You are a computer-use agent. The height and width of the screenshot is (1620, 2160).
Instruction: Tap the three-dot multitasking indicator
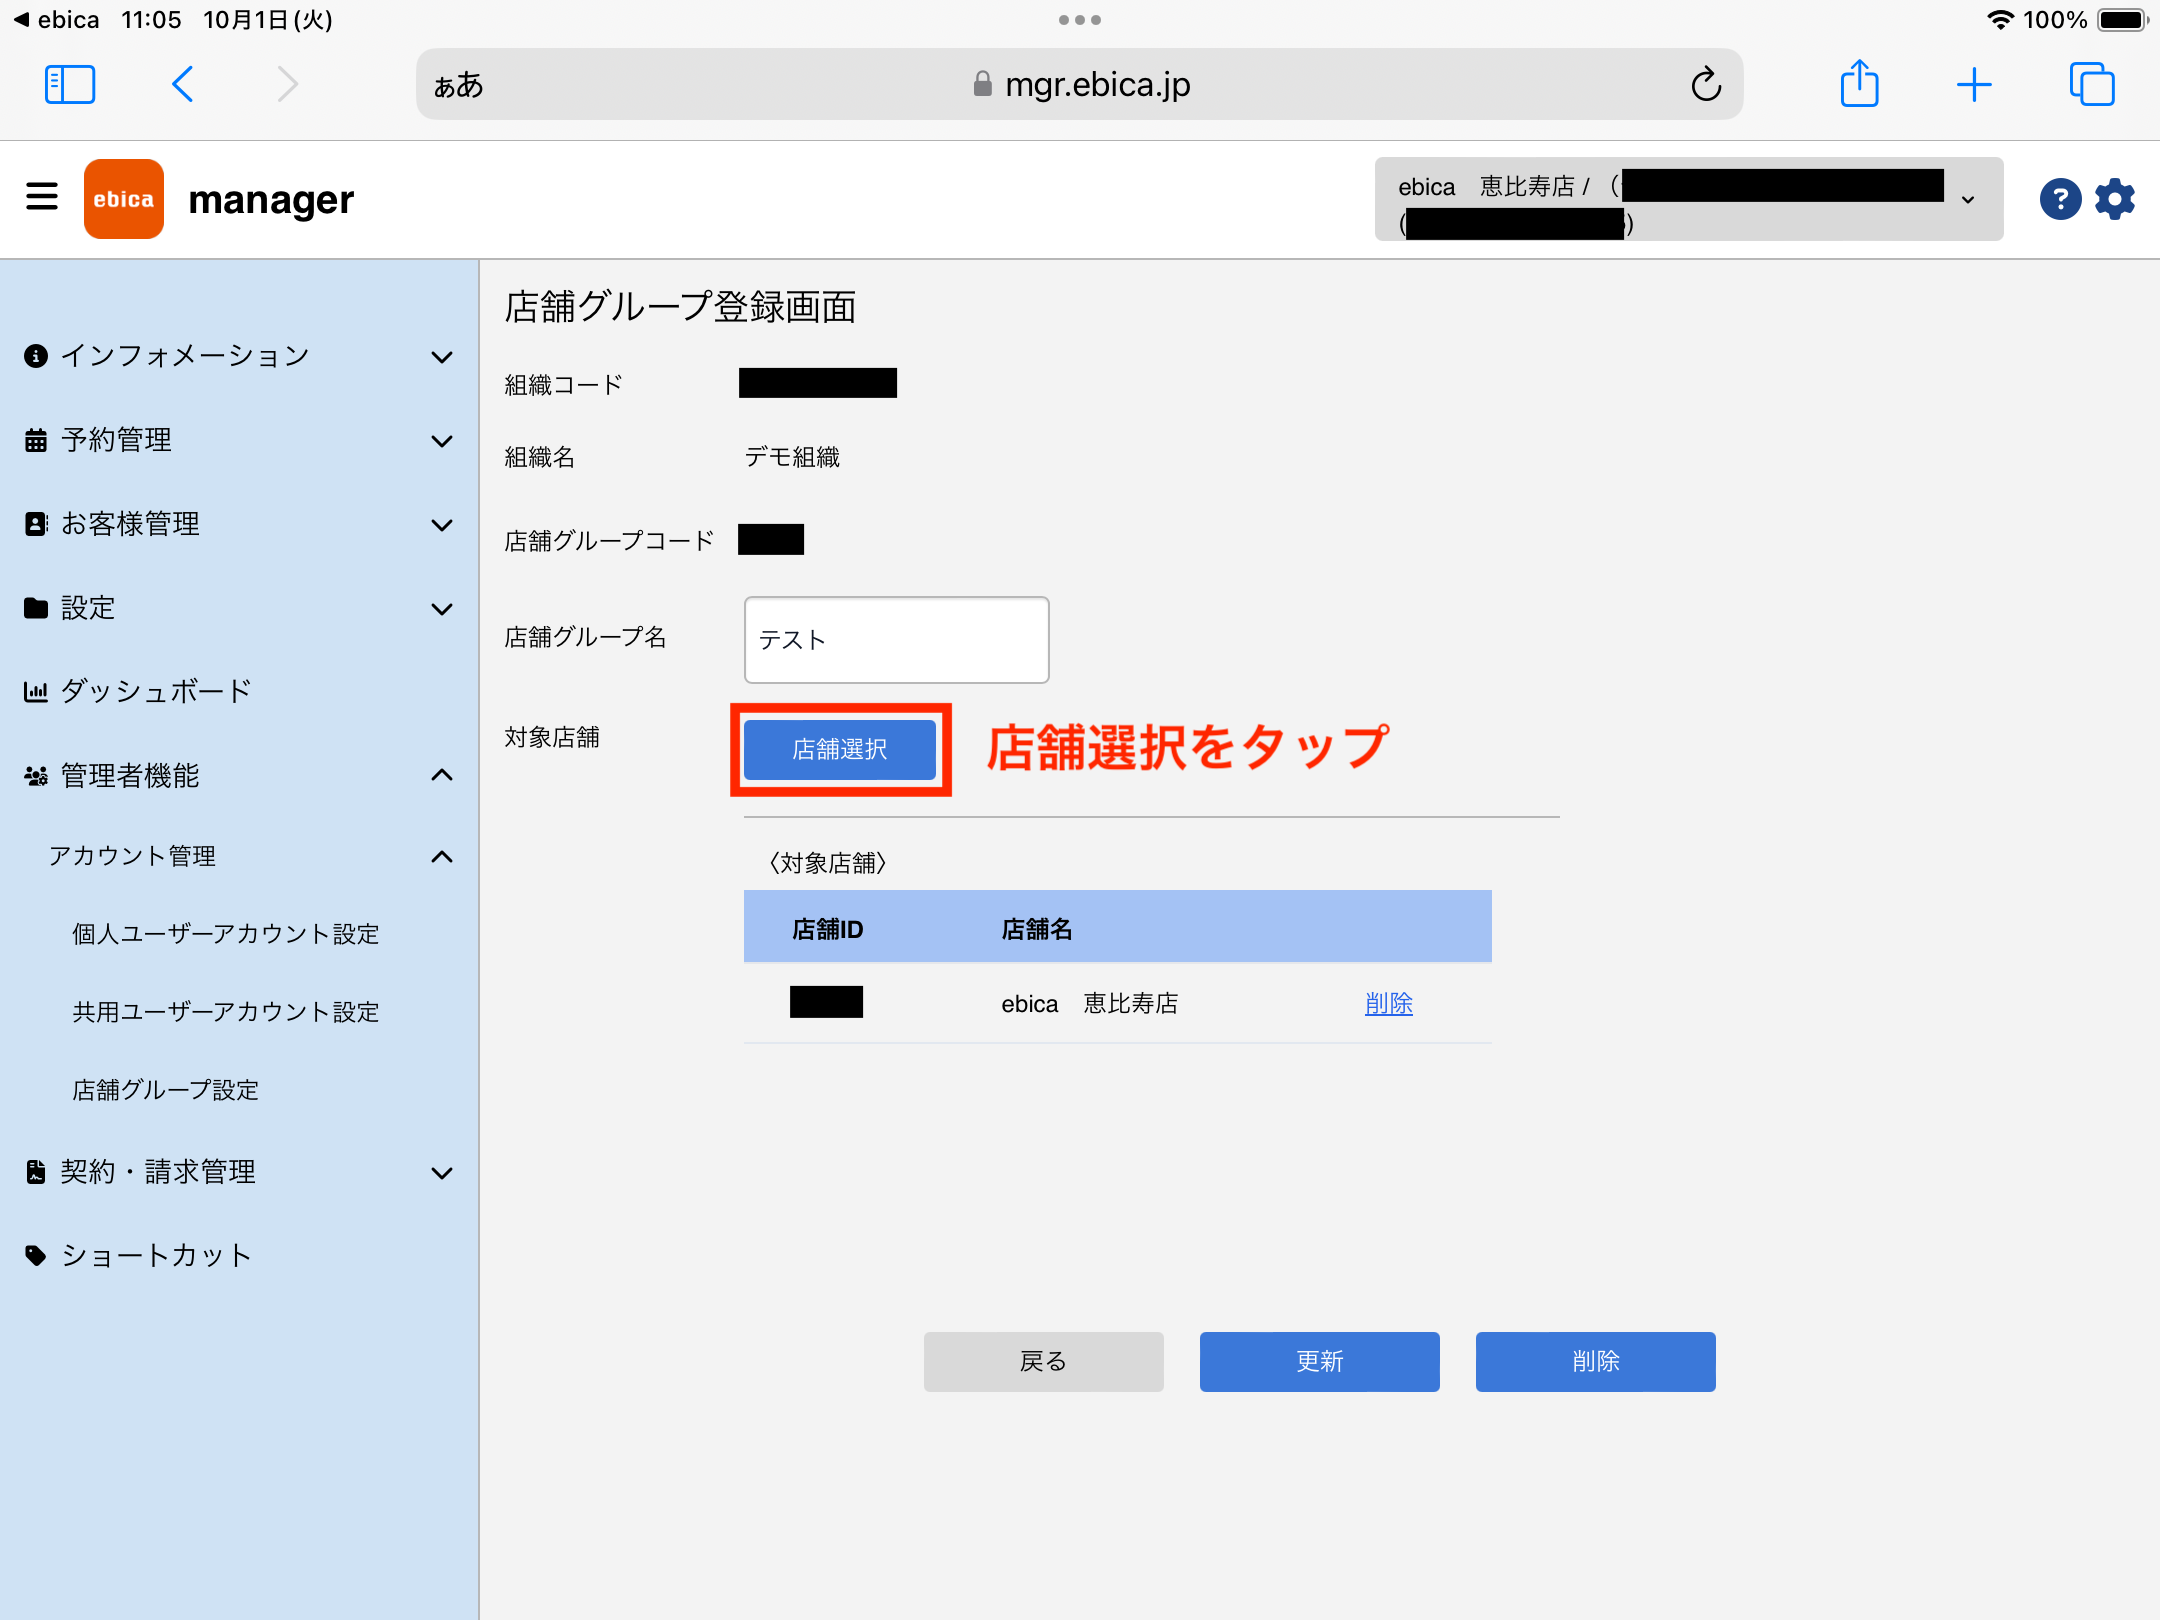click(1080, 20)
